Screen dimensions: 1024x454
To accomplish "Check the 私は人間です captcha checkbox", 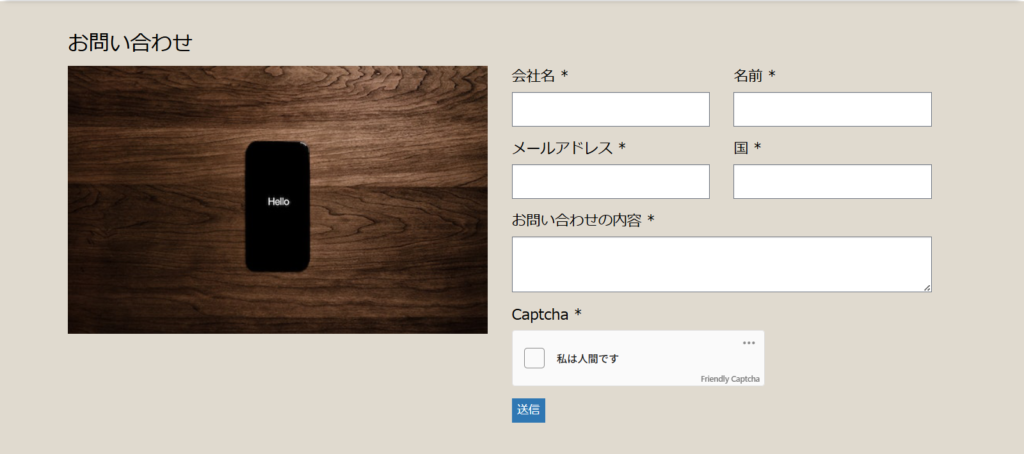I will 534,358.
